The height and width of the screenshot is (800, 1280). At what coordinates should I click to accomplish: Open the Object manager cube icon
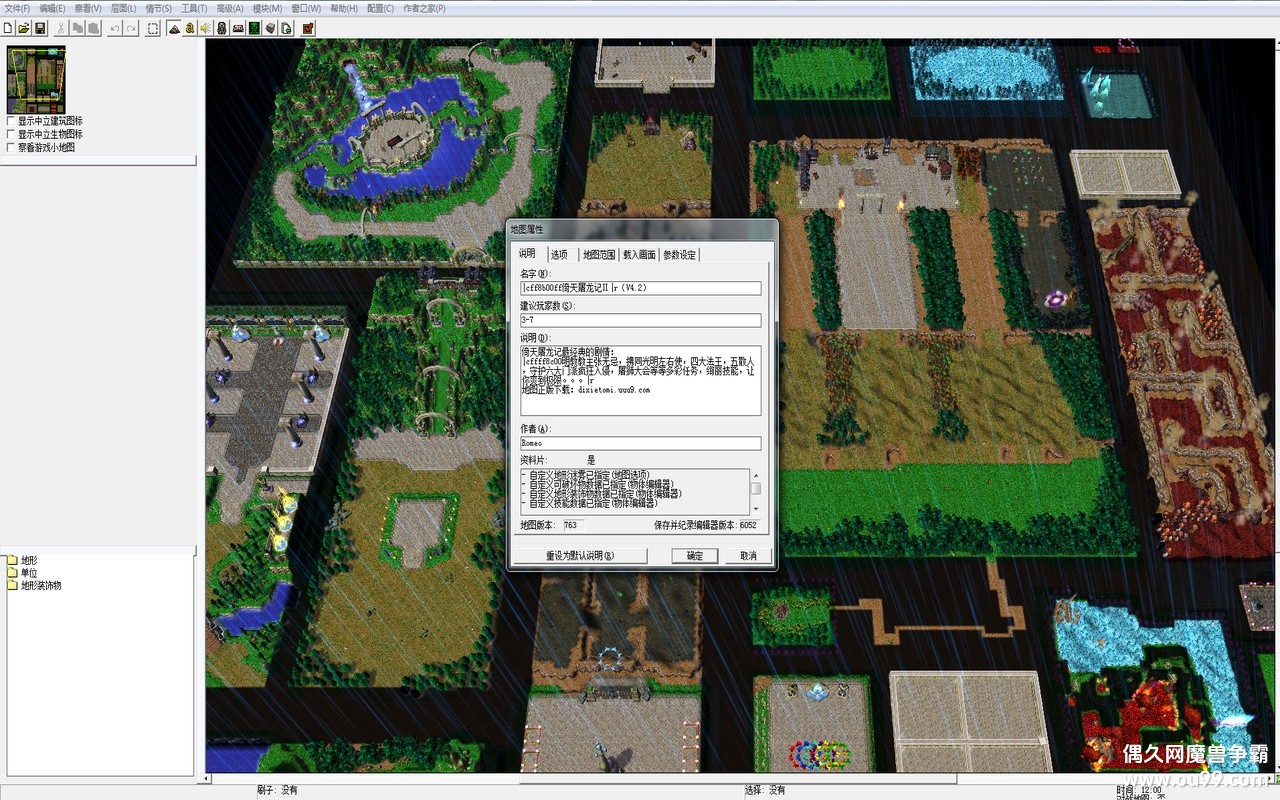tap(270, 28)
